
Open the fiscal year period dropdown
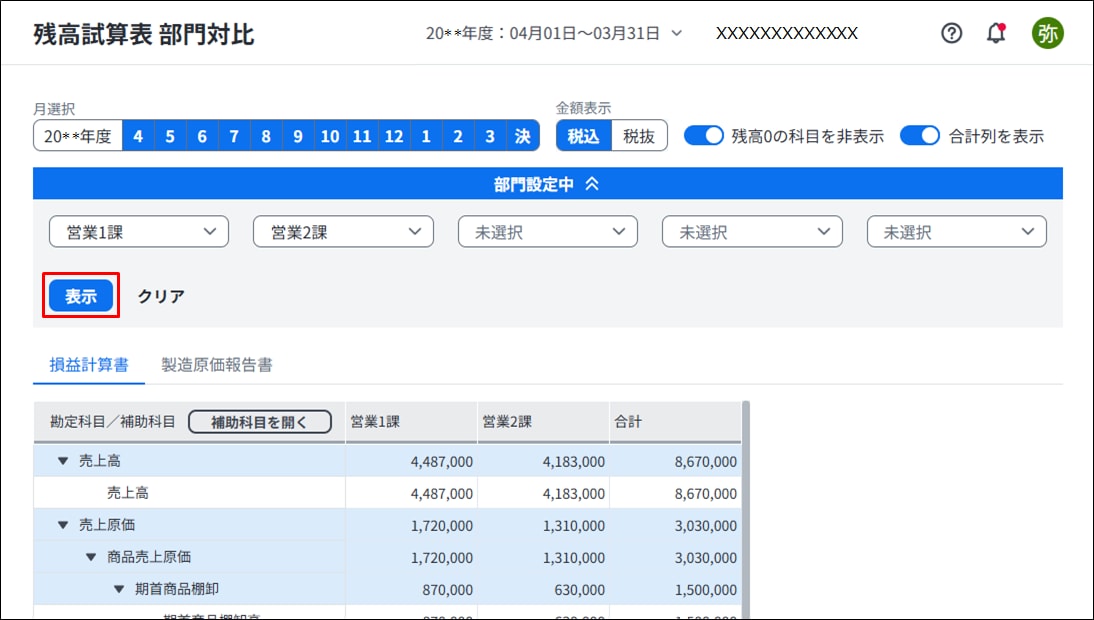point(554,33)
